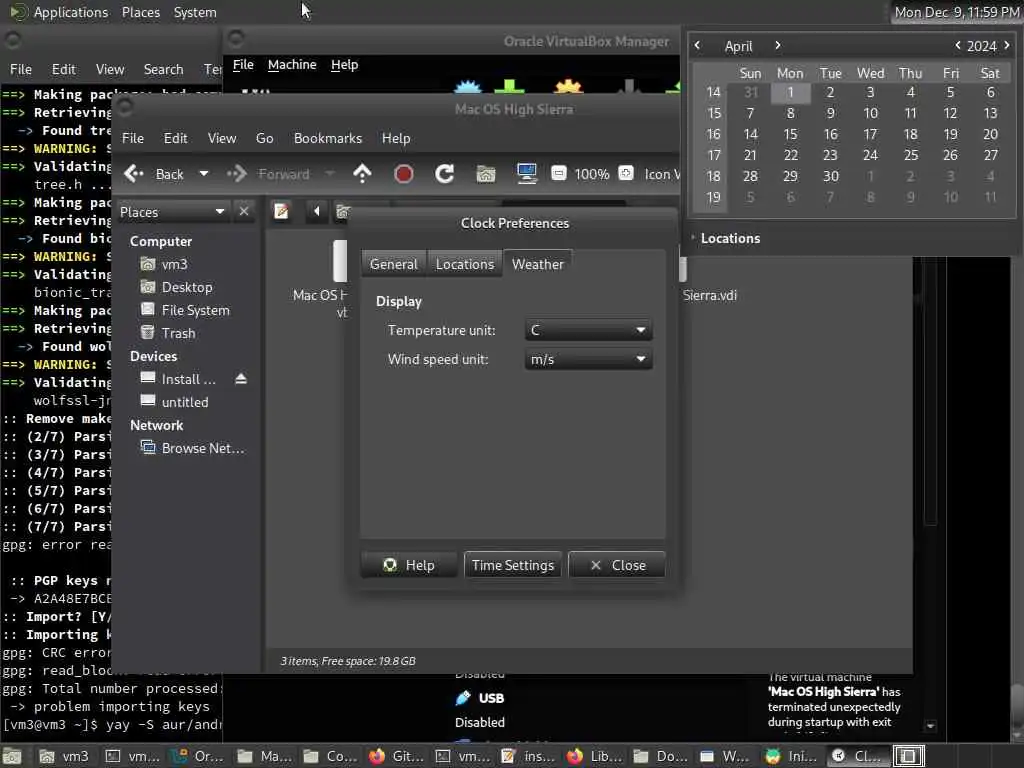The image size is (1024, 768).
Task: Switch to vm3 folder taskbar window
Action: click(64, 756)
